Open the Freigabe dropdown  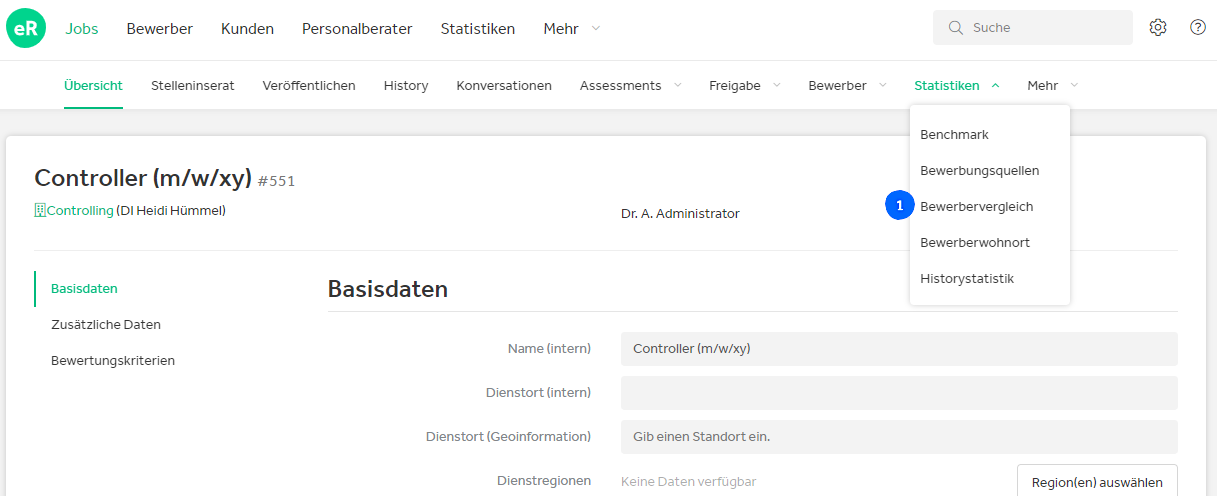click(745, 86)
